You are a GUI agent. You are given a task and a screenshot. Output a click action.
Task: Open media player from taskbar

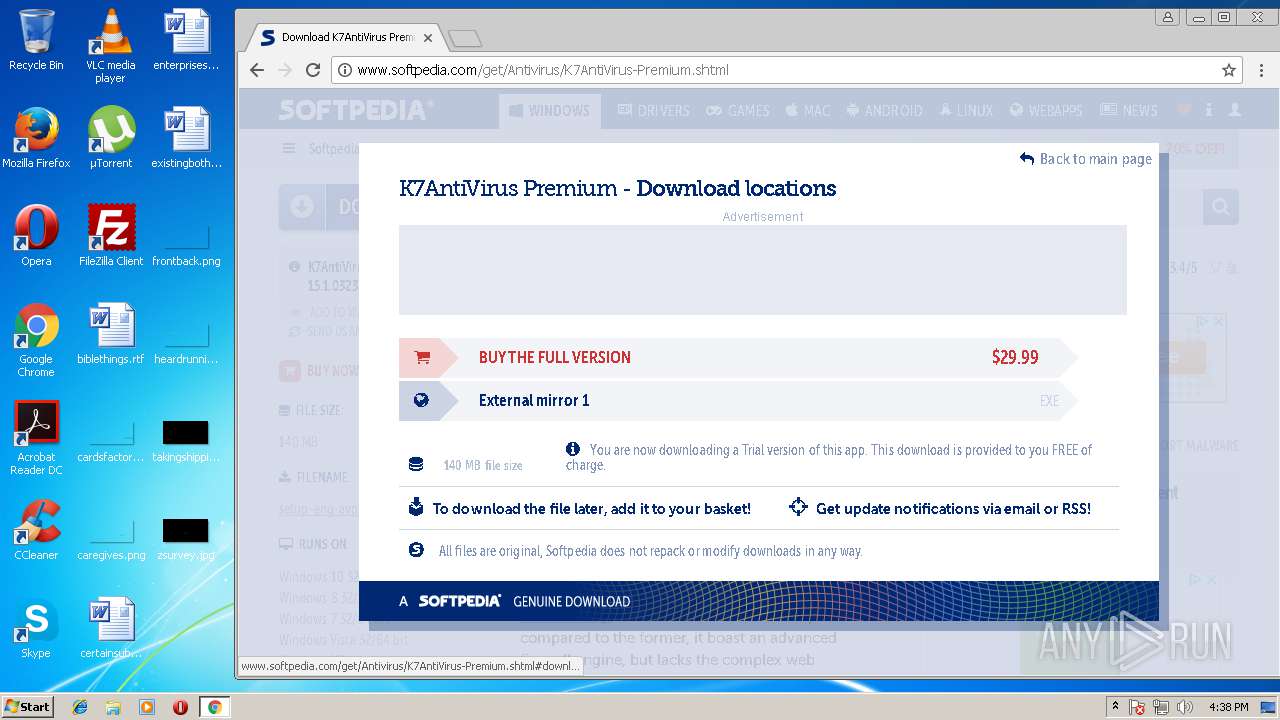(x=147, y=707)
